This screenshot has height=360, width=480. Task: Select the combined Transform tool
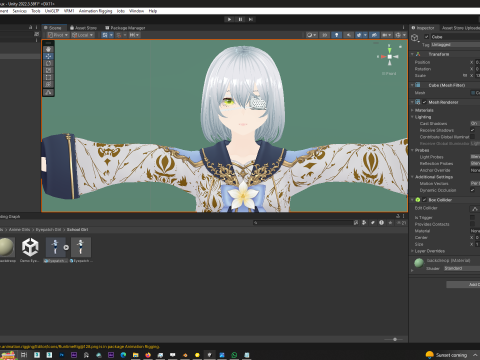pyautogui.click(x=48, y=84)
